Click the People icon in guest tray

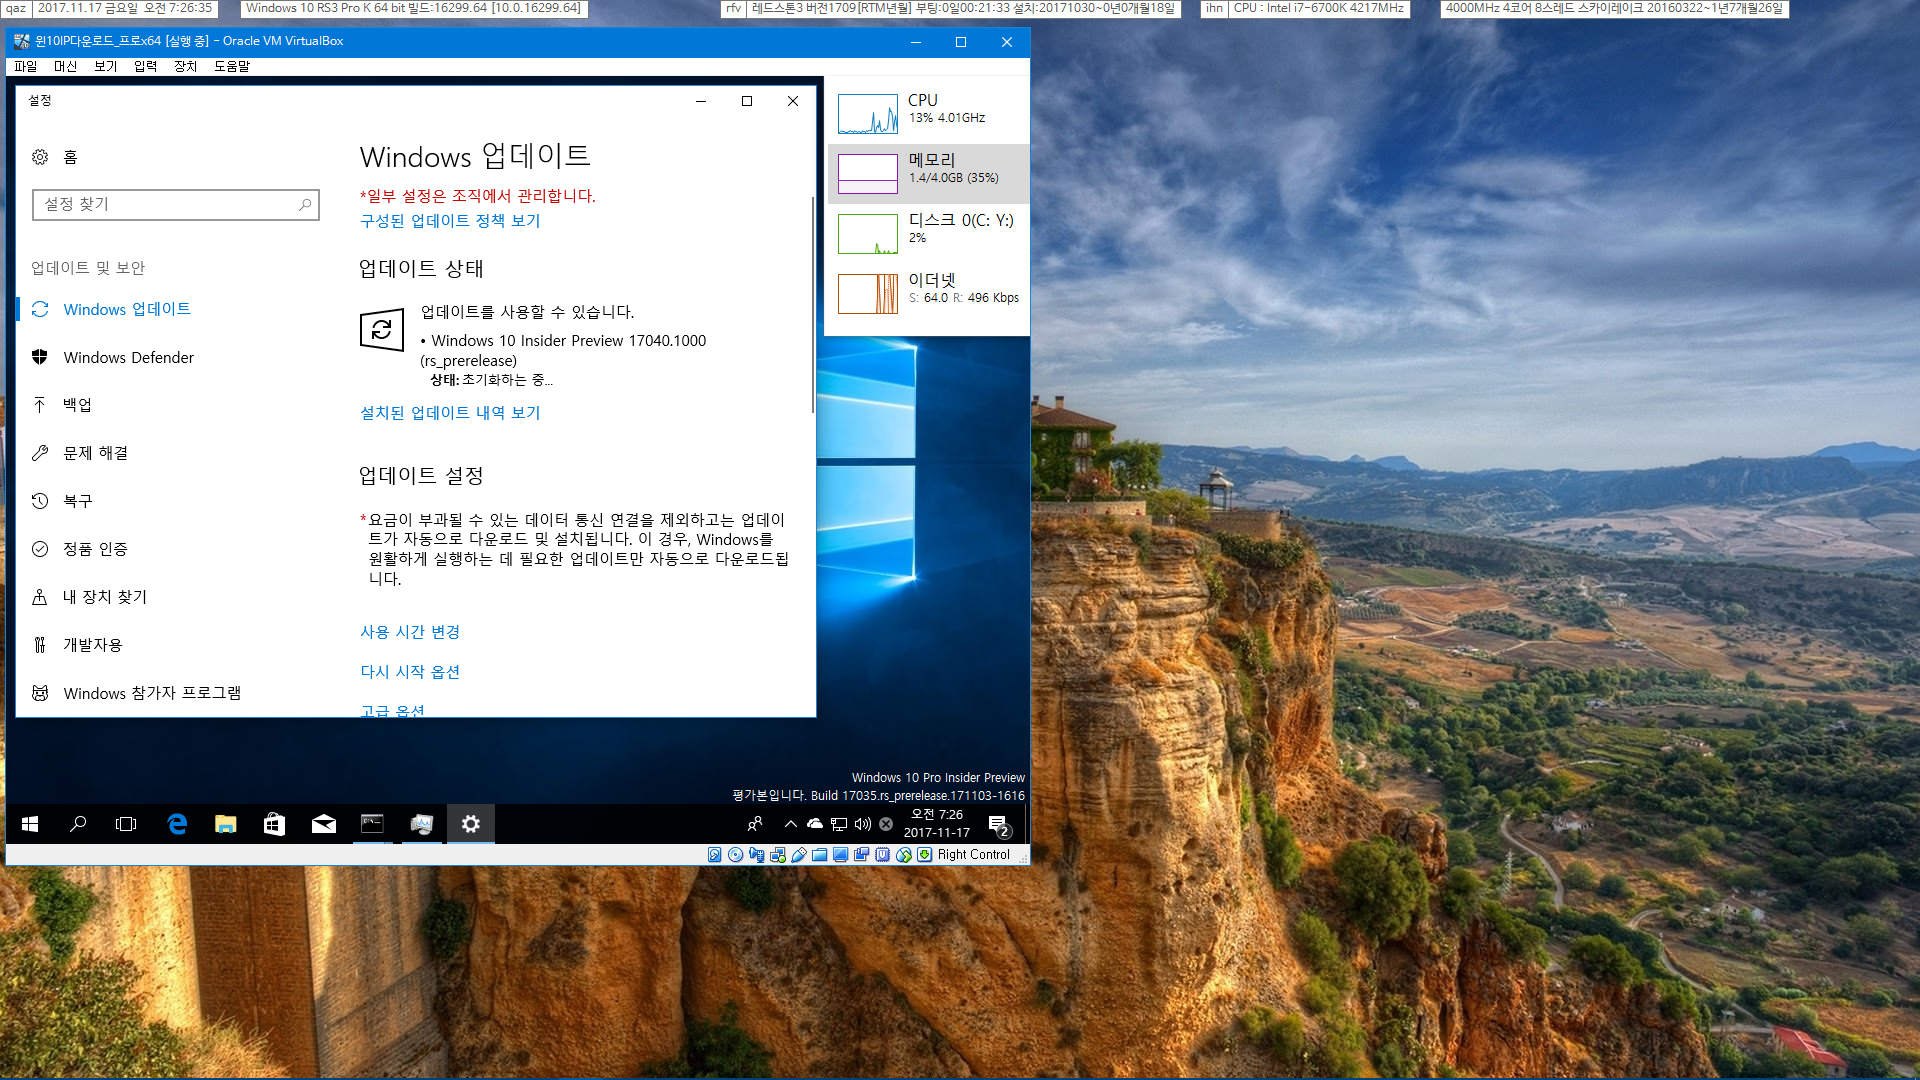(x=755, y=824)
